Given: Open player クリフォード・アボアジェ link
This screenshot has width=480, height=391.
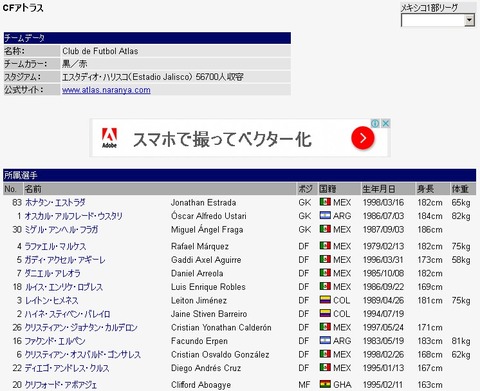Looking at the screenshot, I should pyautogui.click(x=61, y=385).
